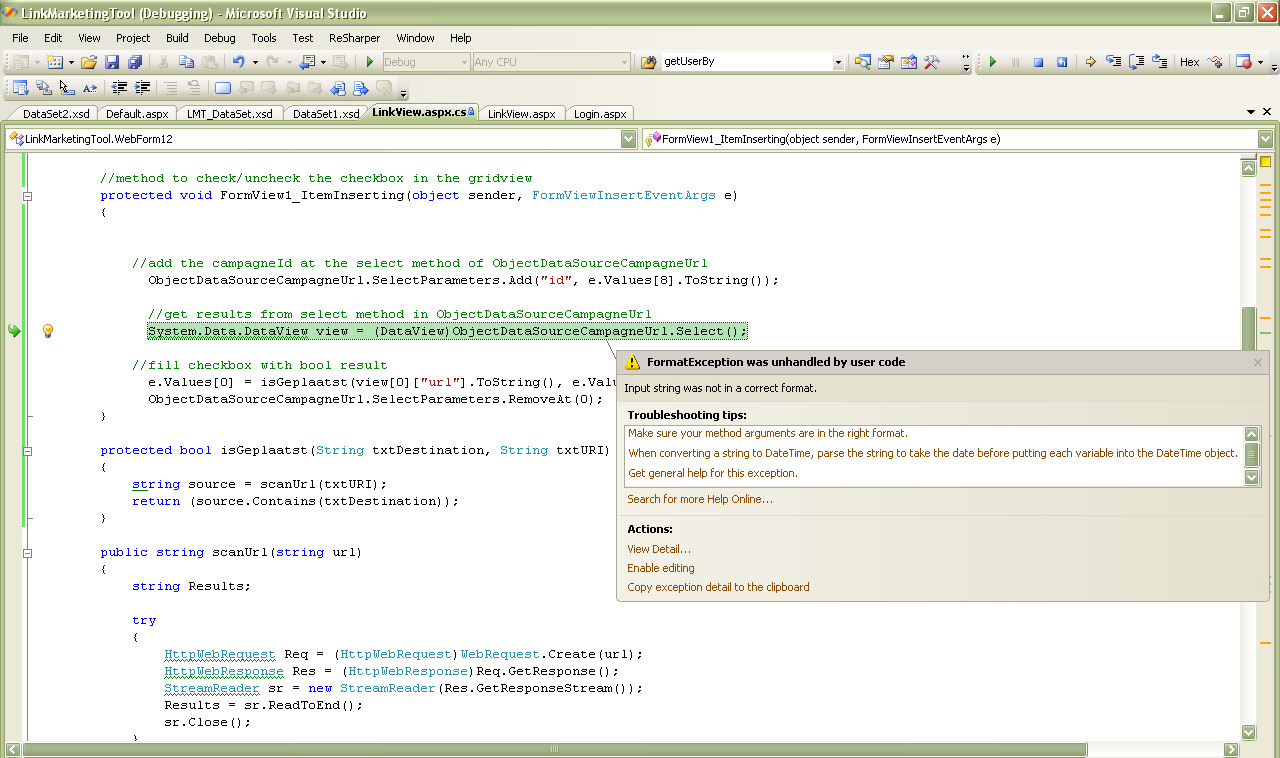Click the ReSharper lightbulb quick-fix icon

tap(47, 331)
